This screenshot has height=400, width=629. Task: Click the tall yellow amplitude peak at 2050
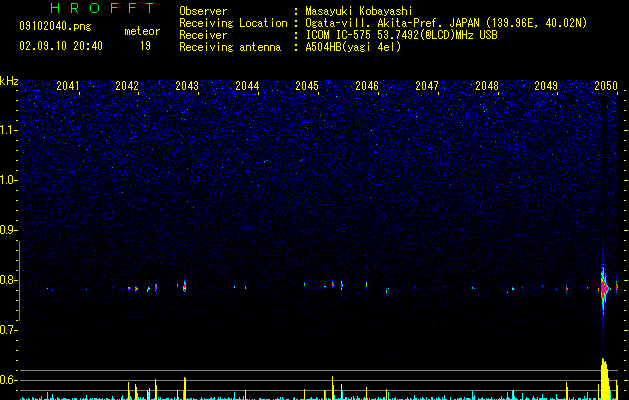605,379
